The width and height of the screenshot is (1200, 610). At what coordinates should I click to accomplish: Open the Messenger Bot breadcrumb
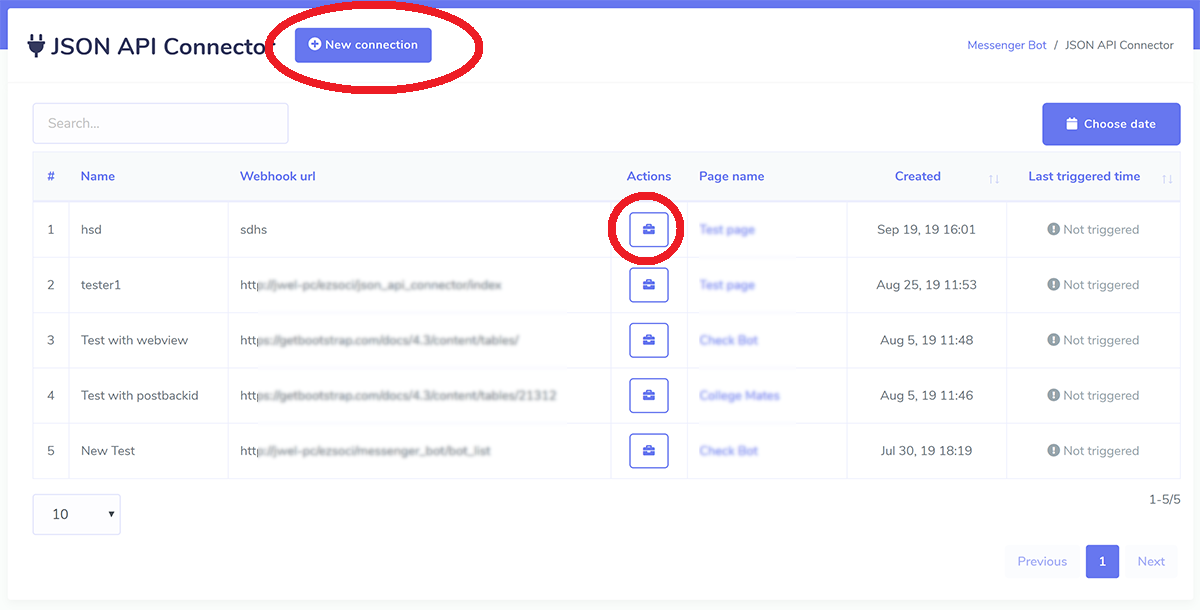(x=1006, y=44)
